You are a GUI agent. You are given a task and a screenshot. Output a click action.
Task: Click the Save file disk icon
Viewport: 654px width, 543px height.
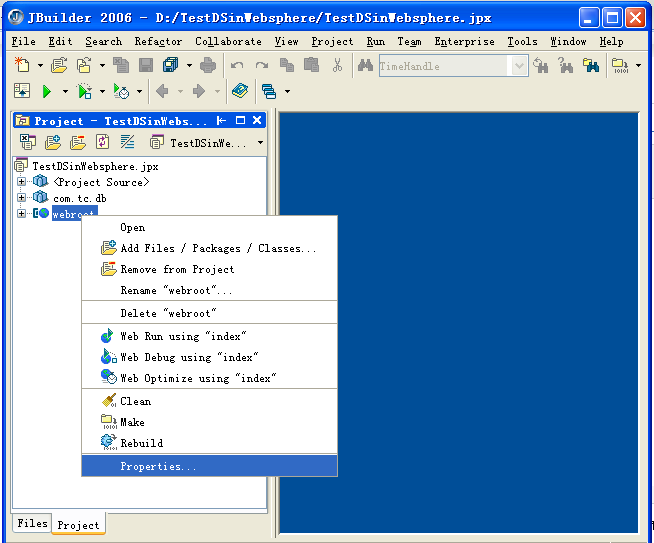tap(146, 65)
